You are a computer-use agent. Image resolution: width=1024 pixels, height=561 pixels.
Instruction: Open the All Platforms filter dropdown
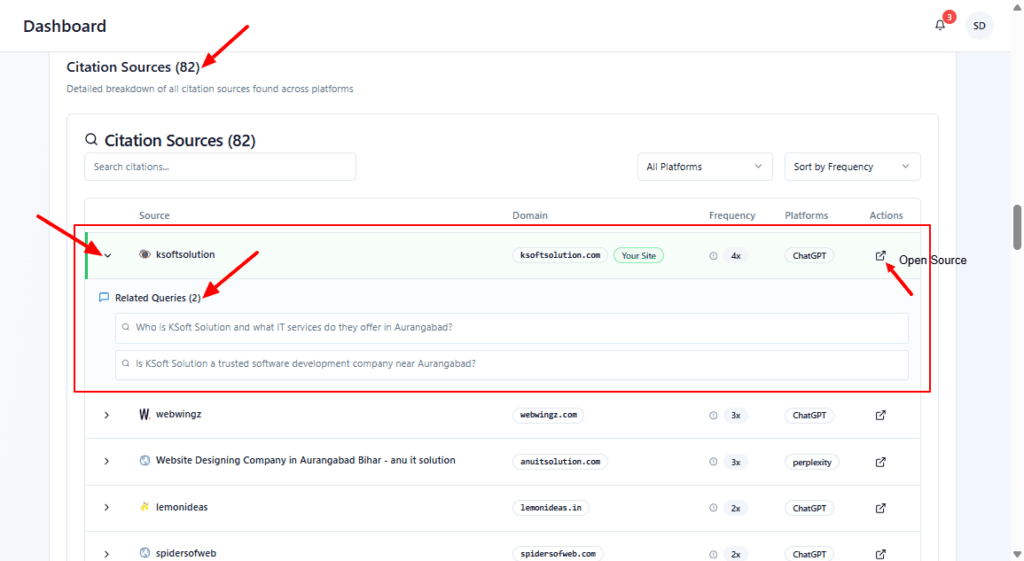coord(704,167)
